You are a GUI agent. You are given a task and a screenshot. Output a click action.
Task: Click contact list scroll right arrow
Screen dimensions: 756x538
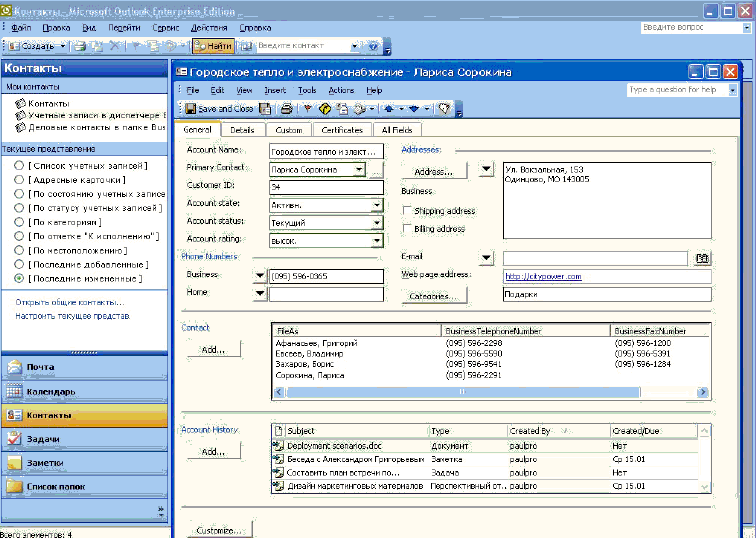702,392
